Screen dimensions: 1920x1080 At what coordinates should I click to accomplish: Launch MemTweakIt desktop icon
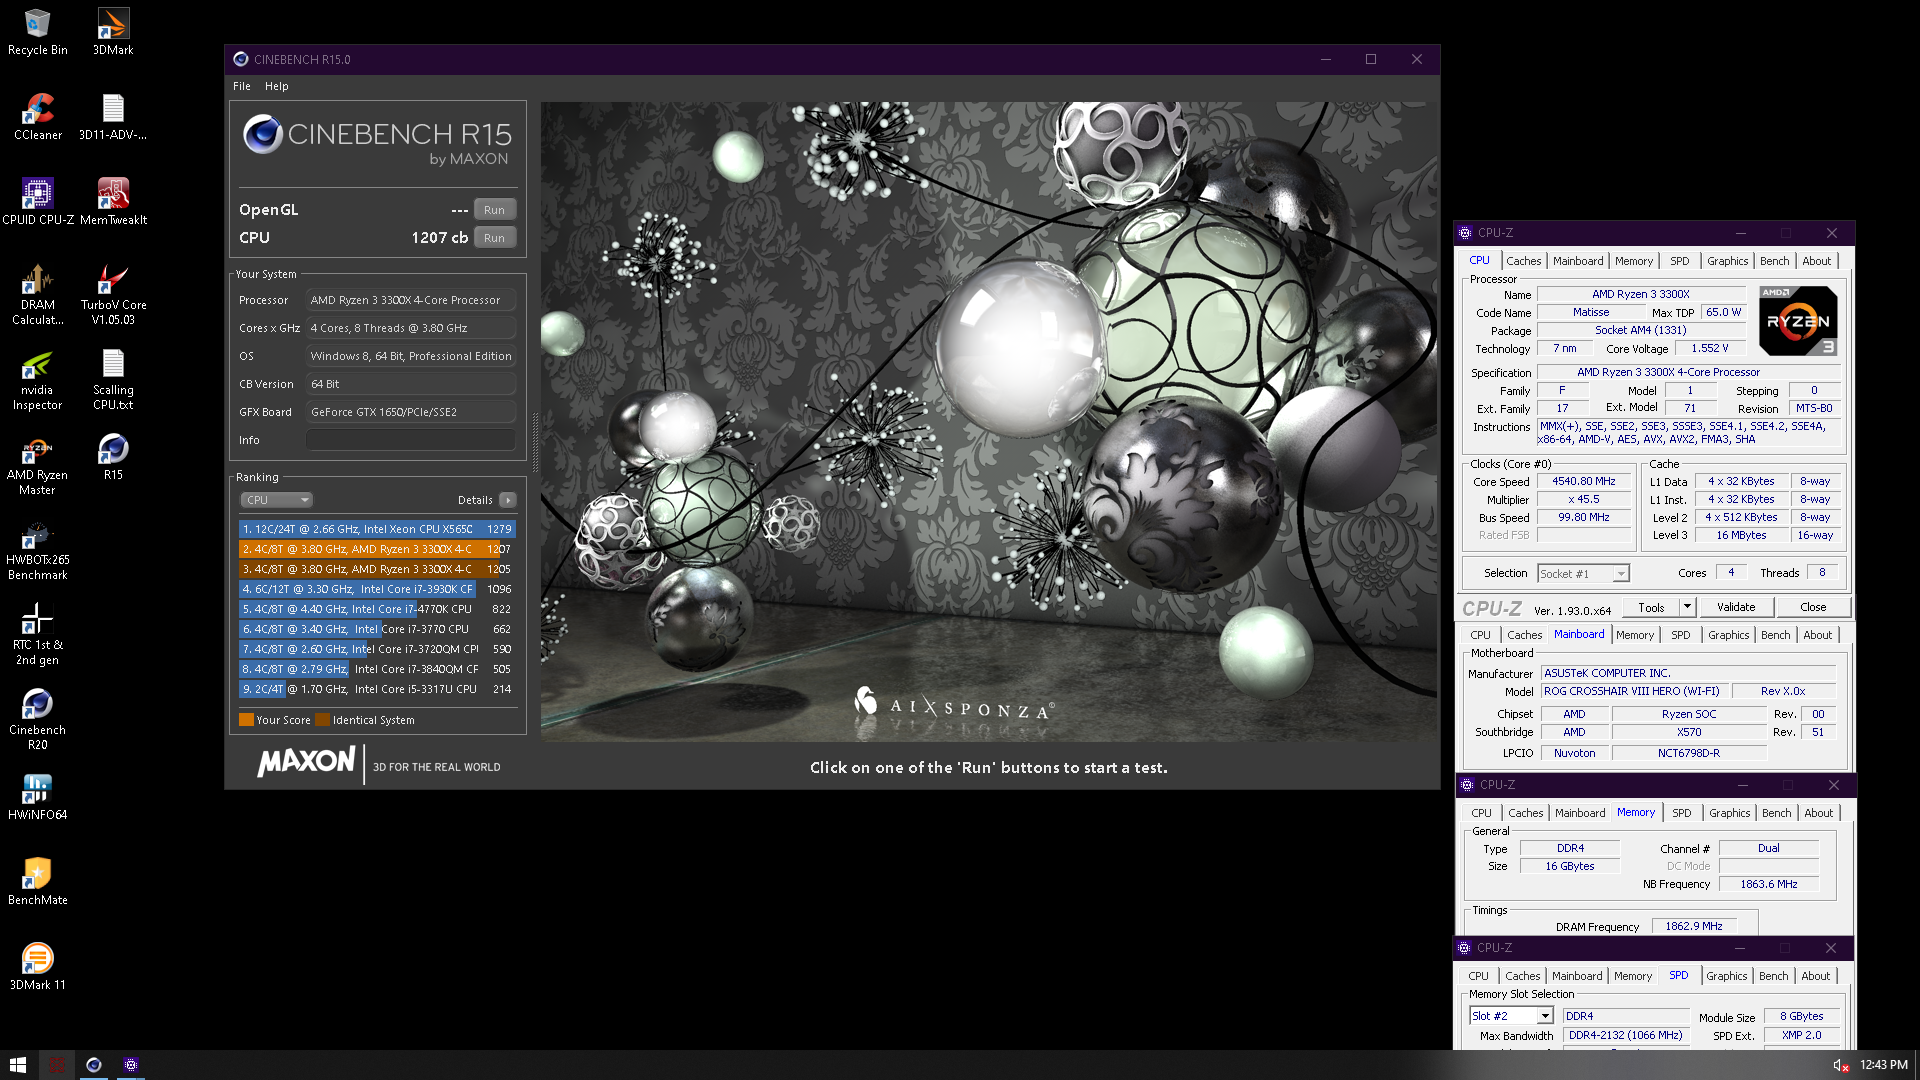113,202
